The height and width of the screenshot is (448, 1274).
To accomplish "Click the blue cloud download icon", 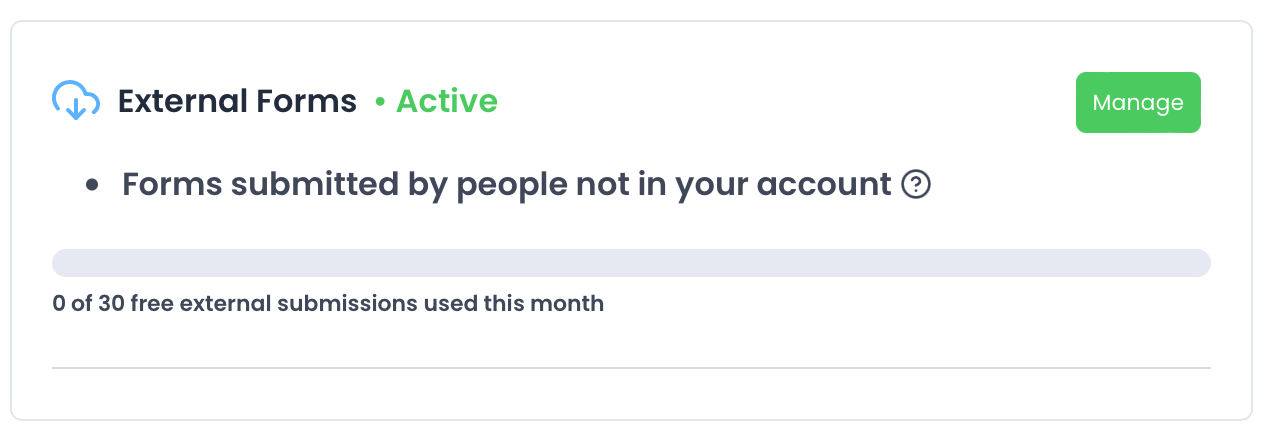I will pos(76,101).
